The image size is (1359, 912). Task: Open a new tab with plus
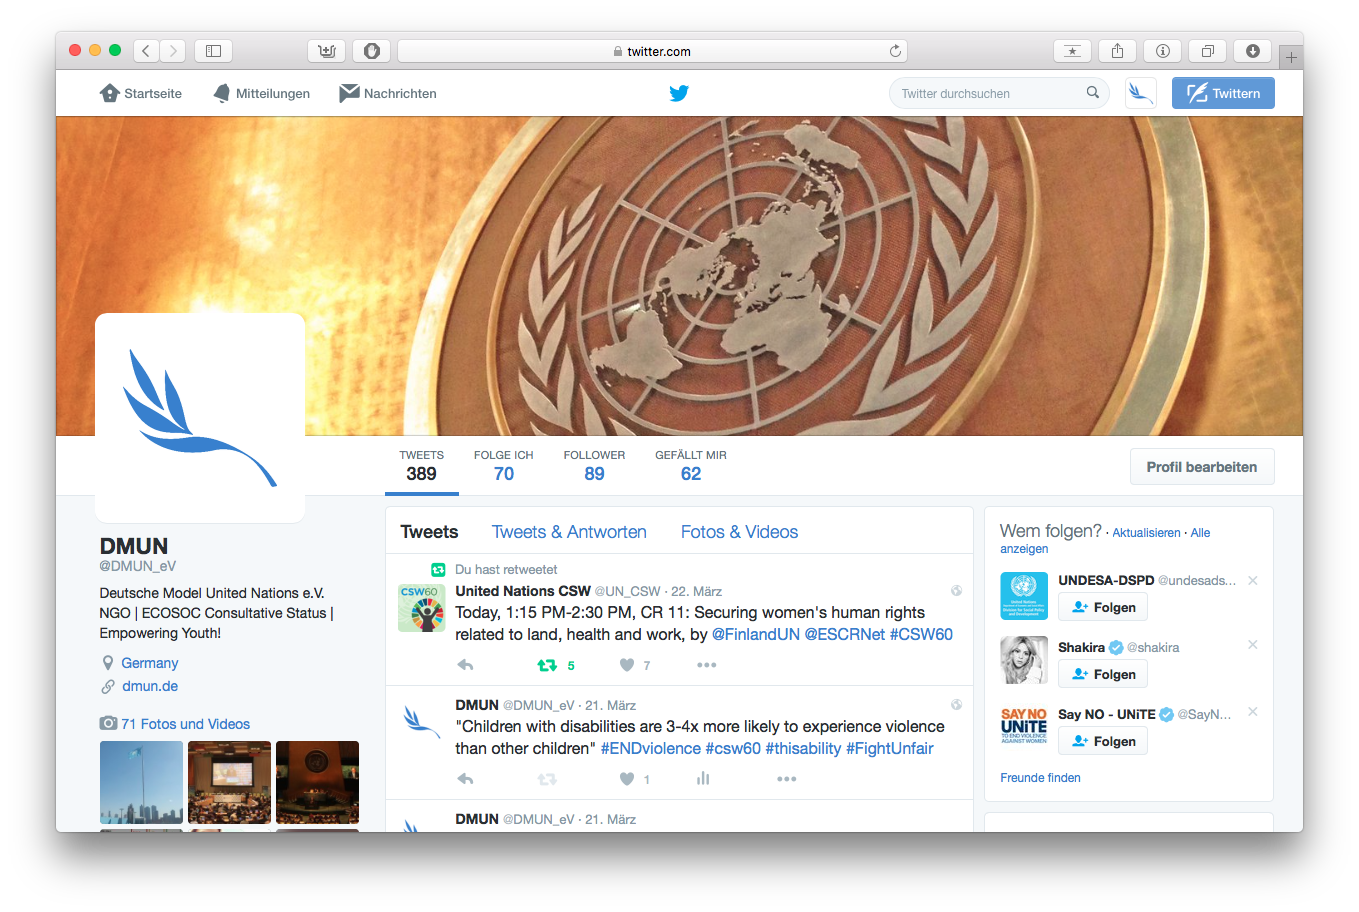click(1291, 58)
